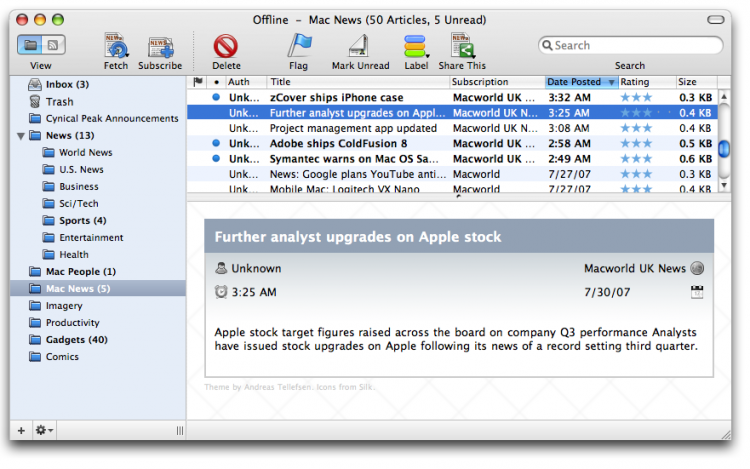Select the Business folder

(x=98, y=186)
